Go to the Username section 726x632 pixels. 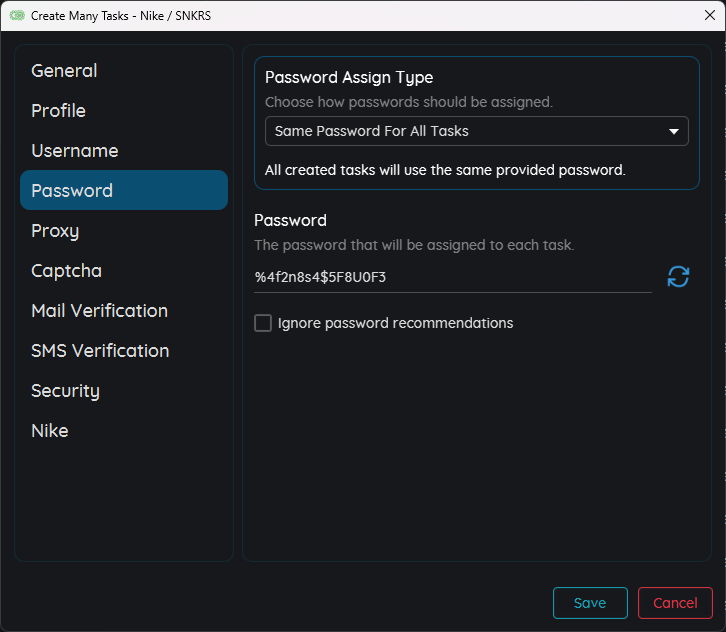75,151
